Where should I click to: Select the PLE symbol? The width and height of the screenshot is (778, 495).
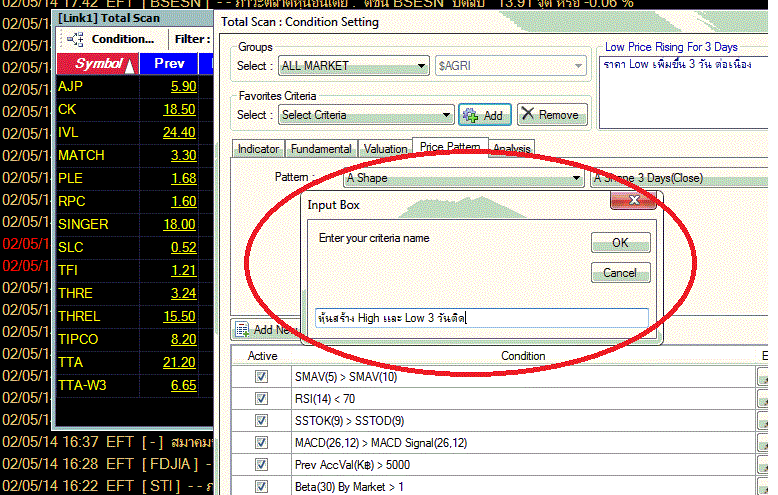70,178
